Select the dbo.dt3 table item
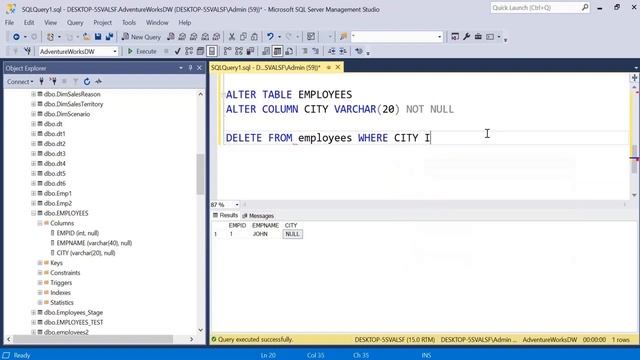The height and width of the screenshot is (360, 640). 55,153
